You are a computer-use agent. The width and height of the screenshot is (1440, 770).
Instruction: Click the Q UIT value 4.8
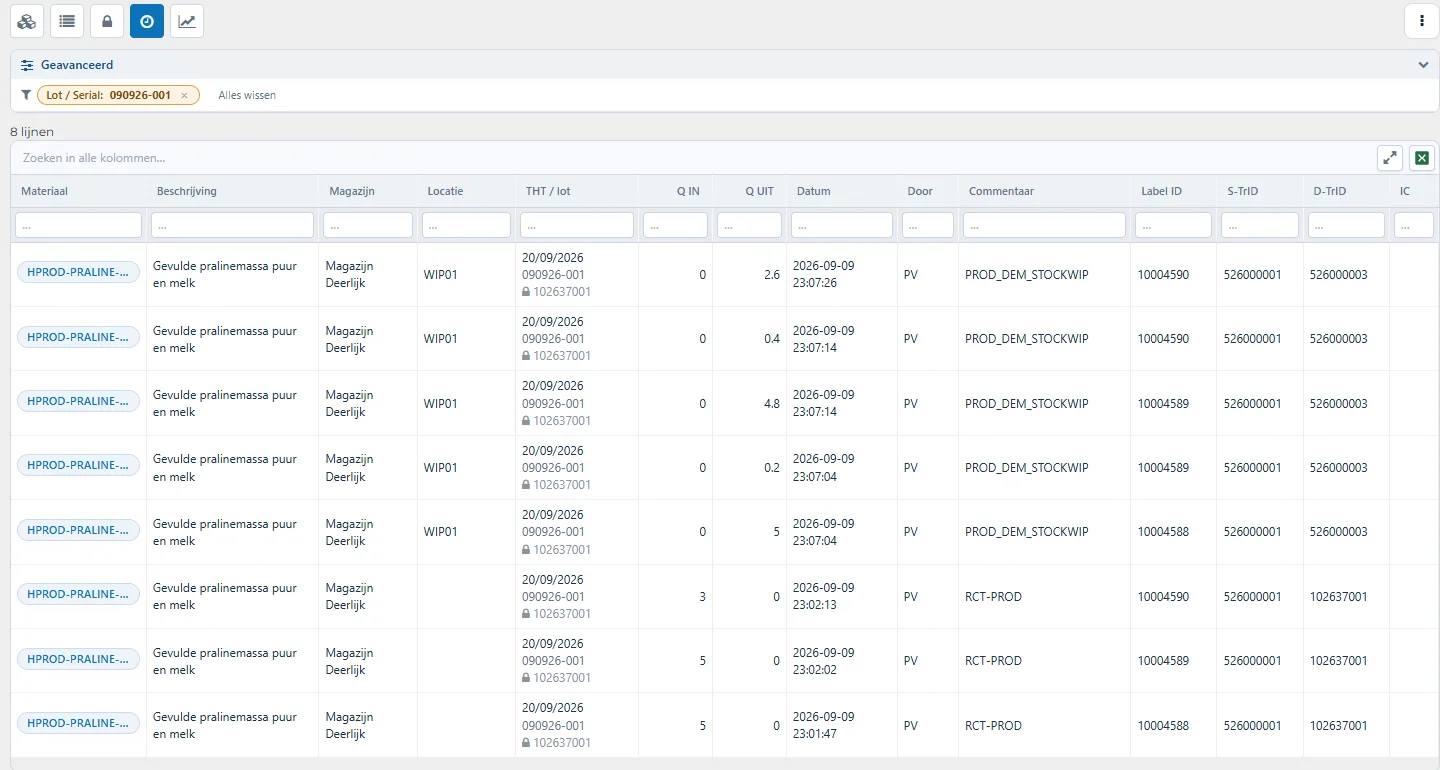pos(772,403)
